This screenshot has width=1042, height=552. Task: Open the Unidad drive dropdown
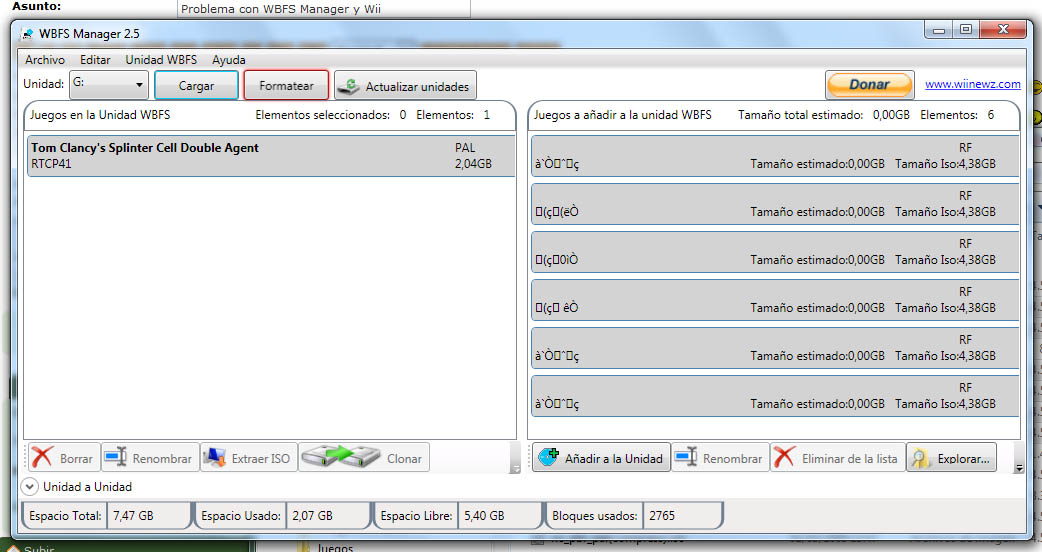tap(109, 85)
